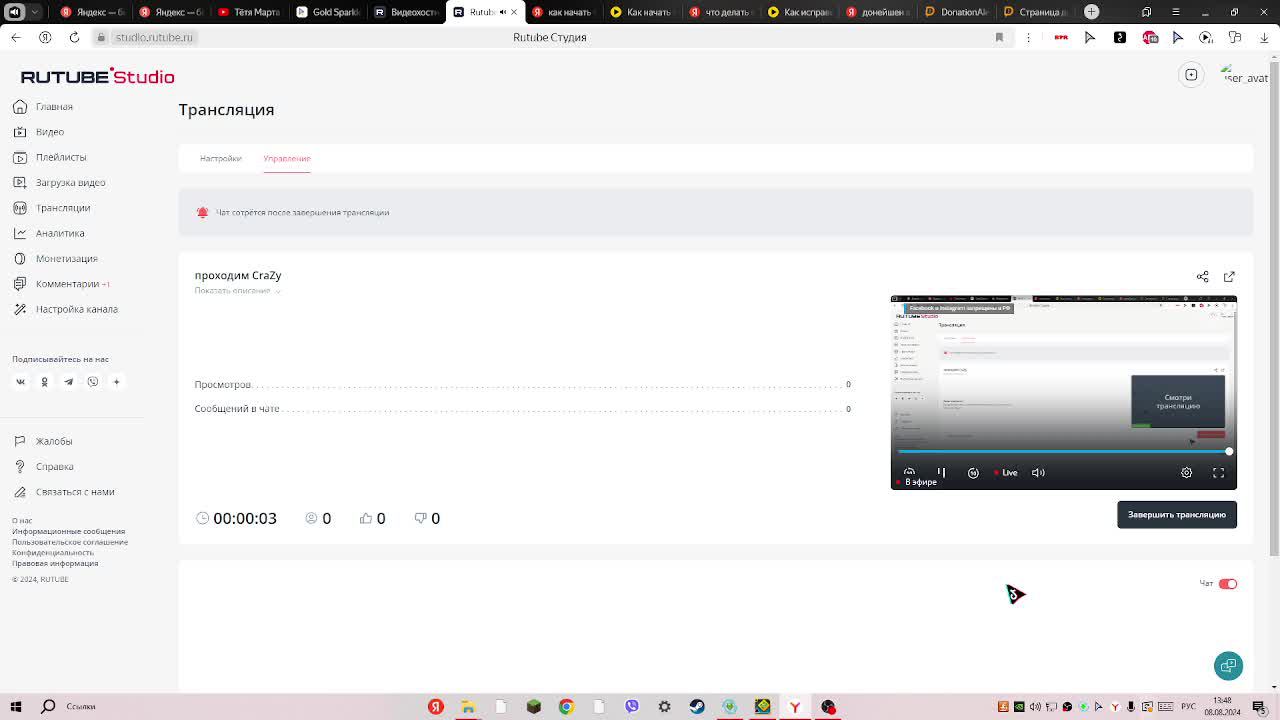Screen dimensions: 1280x720
Task: Open Настройка канала page
Action: pyautogui.click(x=65, y=309)
